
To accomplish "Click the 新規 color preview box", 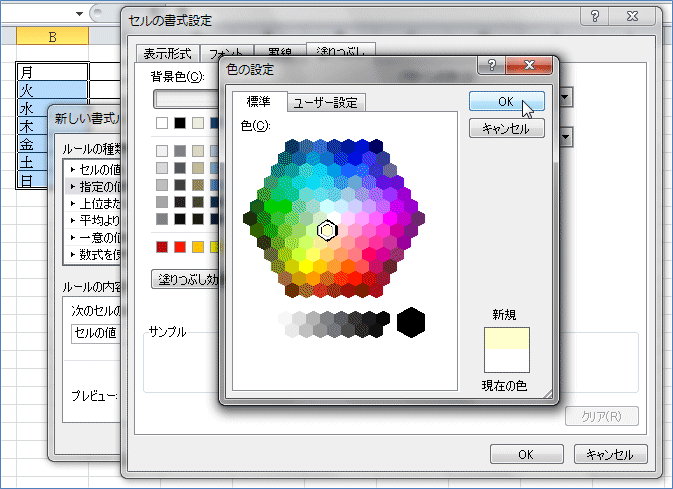I will (x=507, y=338).
